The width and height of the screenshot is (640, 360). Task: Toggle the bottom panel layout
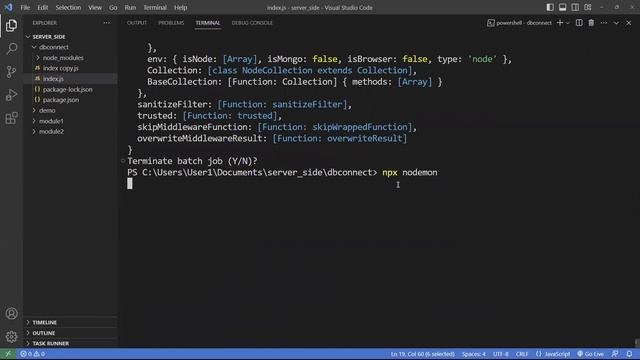pos(562,7)
